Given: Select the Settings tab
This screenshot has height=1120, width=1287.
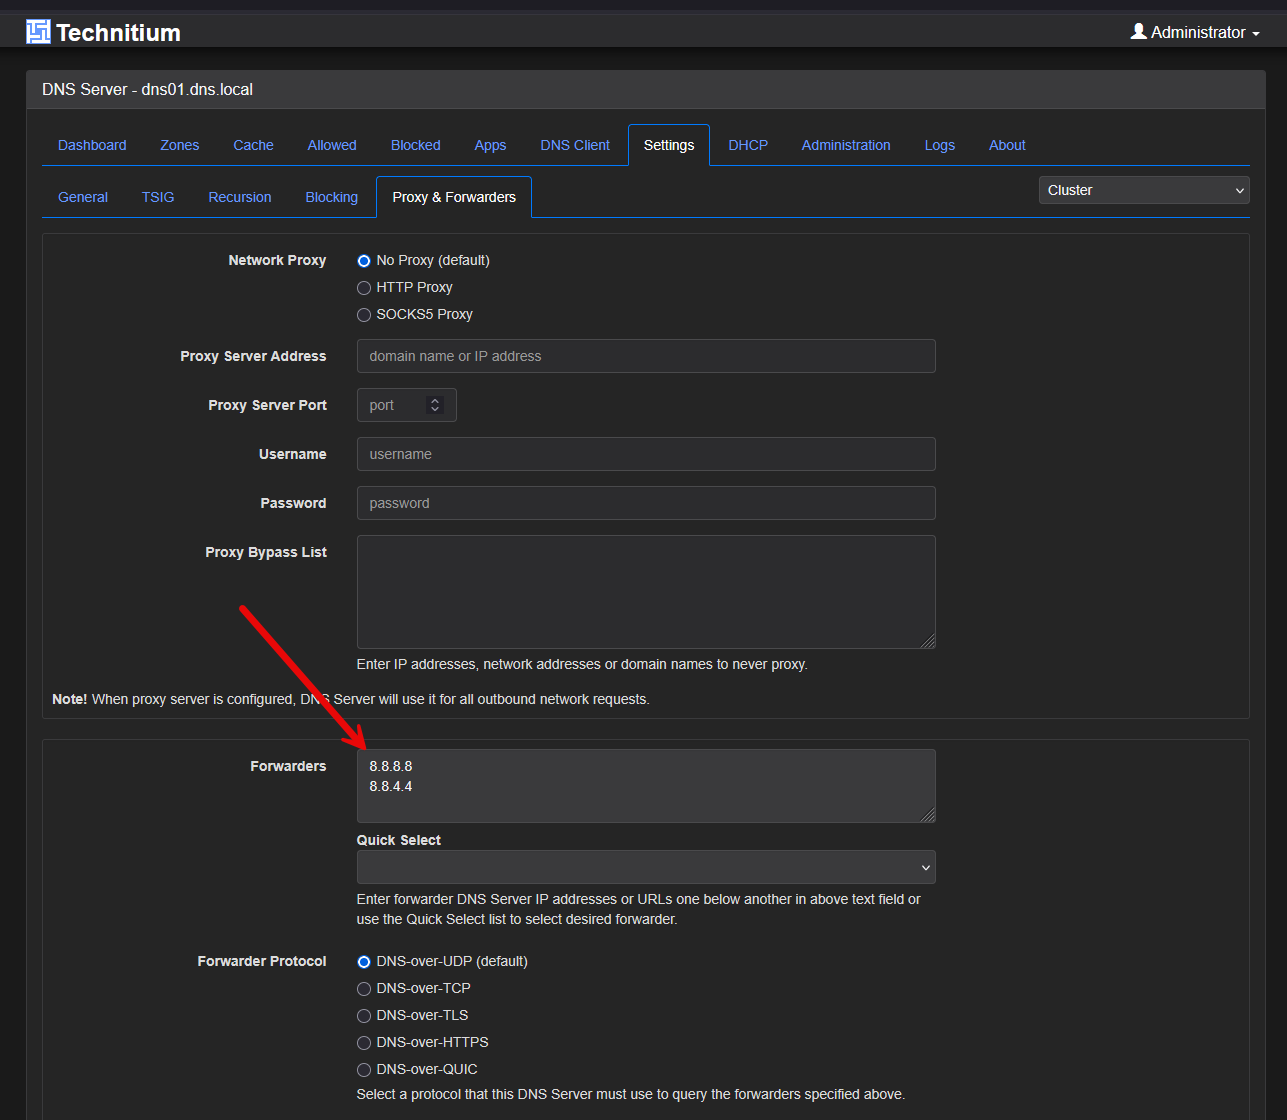Looking at the screenshot, I should pyautogui.click(x=669, y=145).
